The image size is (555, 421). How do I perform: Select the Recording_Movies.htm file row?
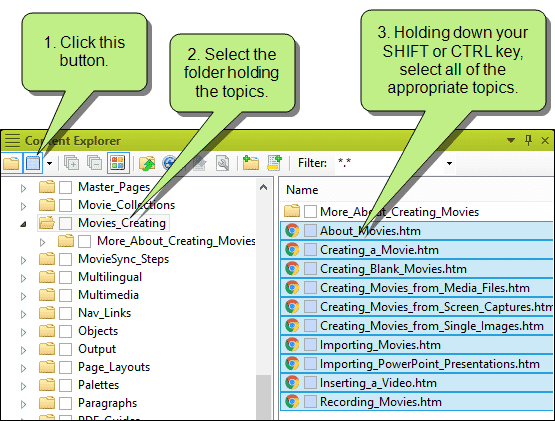pos(417,402)
